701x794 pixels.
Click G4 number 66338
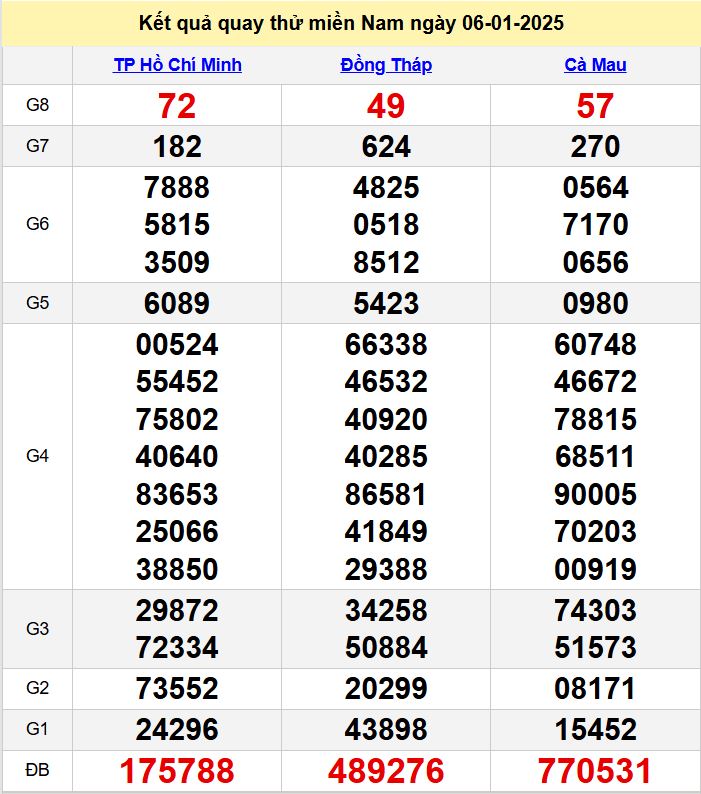[386, 344]
